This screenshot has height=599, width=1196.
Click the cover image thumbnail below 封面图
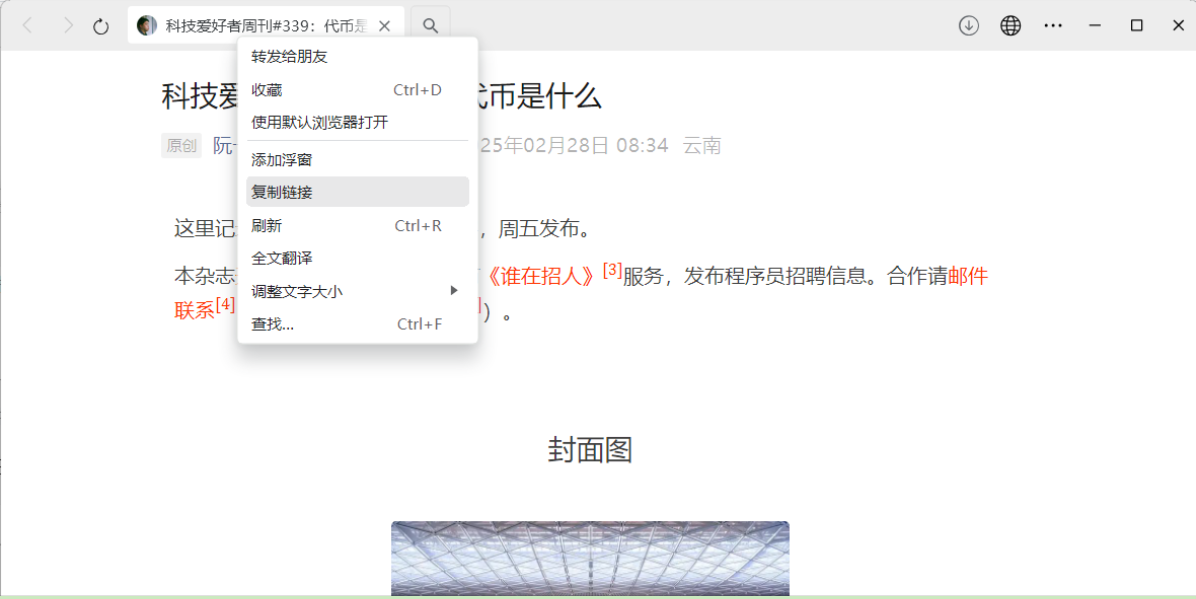[590, 558]
